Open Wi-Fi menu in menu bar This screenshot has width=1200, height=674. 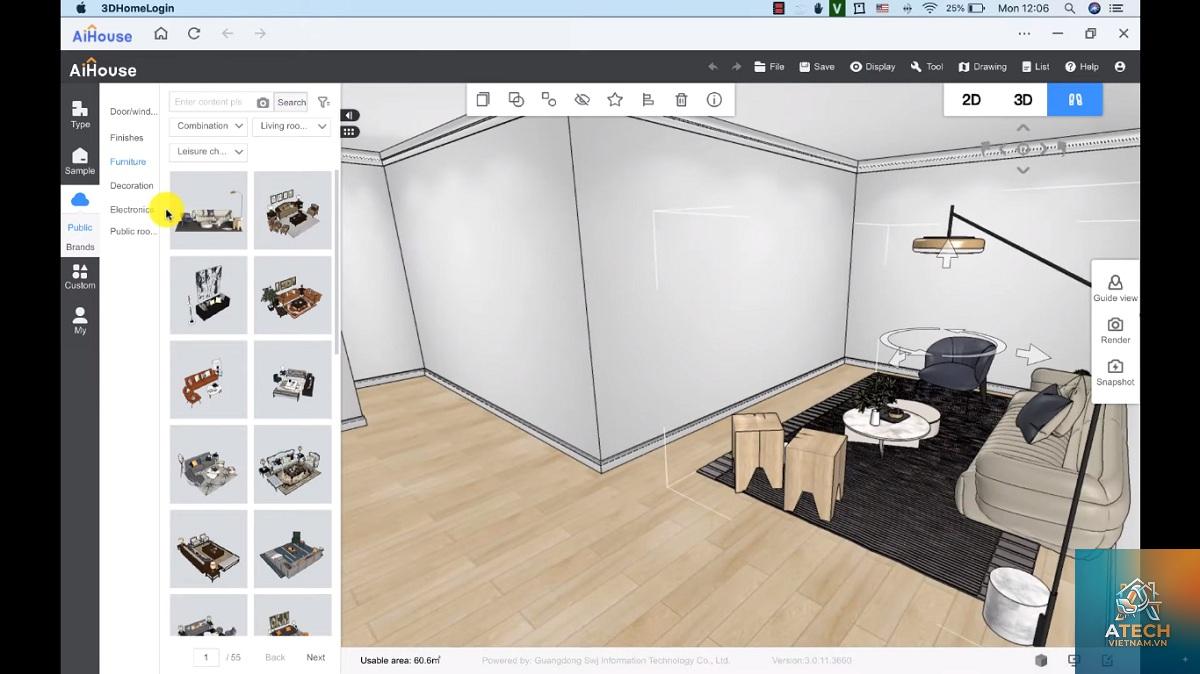(930, 8)
